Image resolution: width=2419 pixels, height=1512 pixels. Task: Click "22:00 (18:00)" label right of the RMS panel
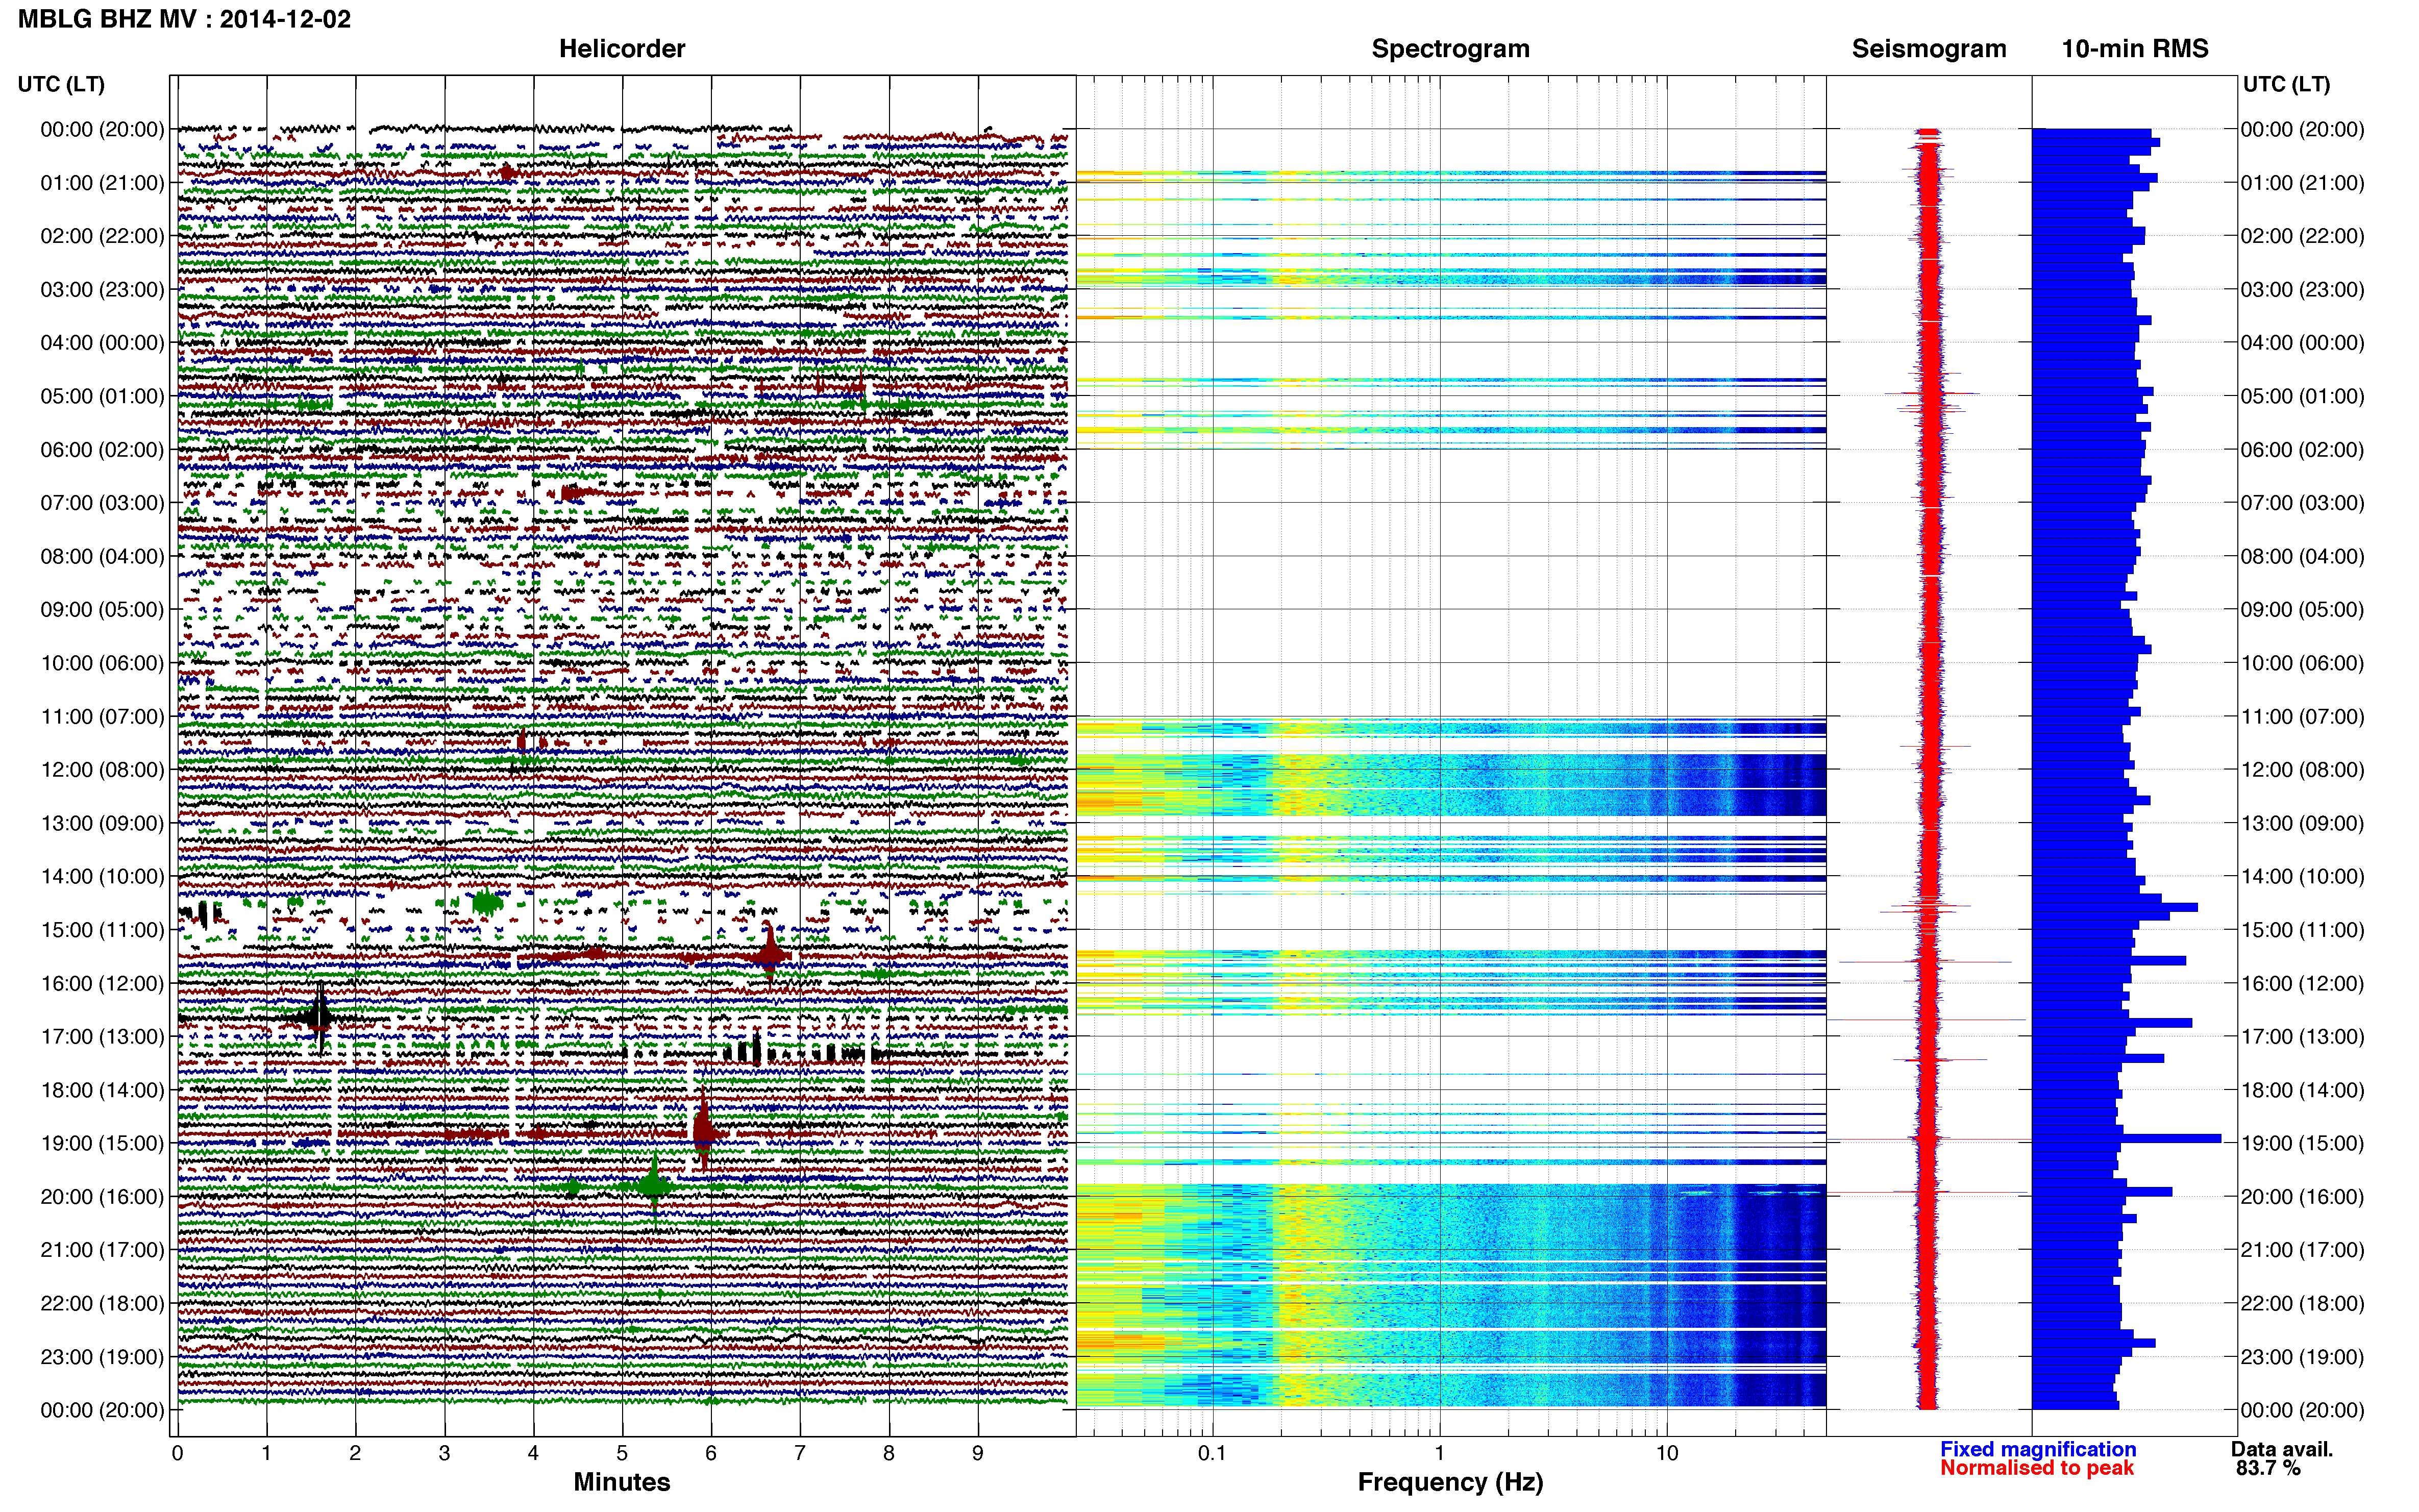click(x=2302, y=1304)
